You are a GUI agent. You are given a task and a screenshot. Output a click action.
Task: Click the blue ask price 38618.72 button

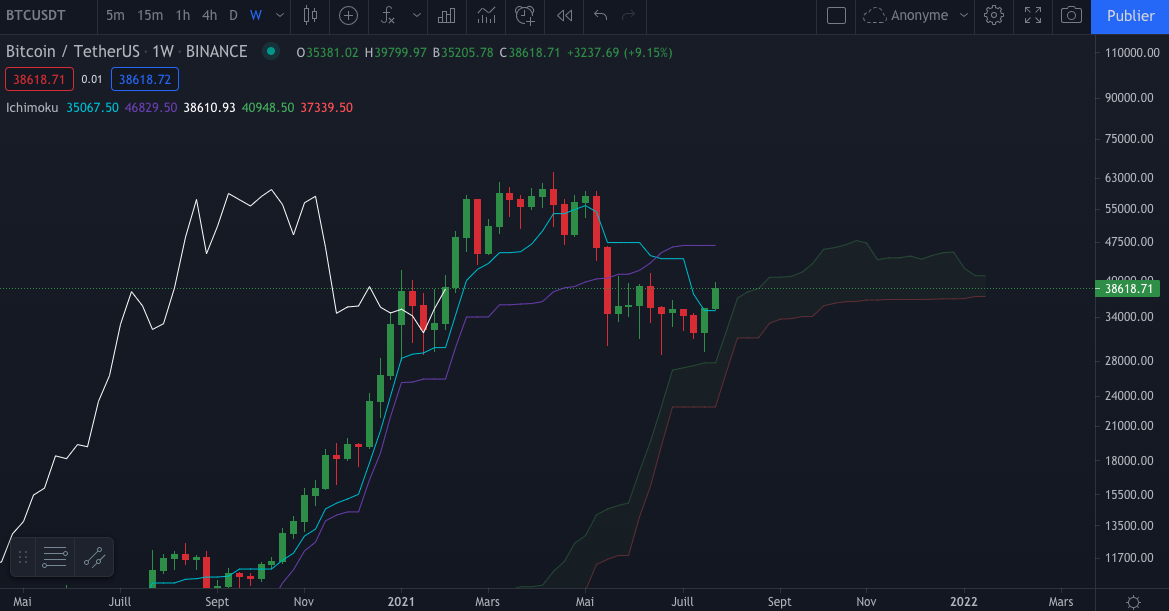tap(144, 79)
